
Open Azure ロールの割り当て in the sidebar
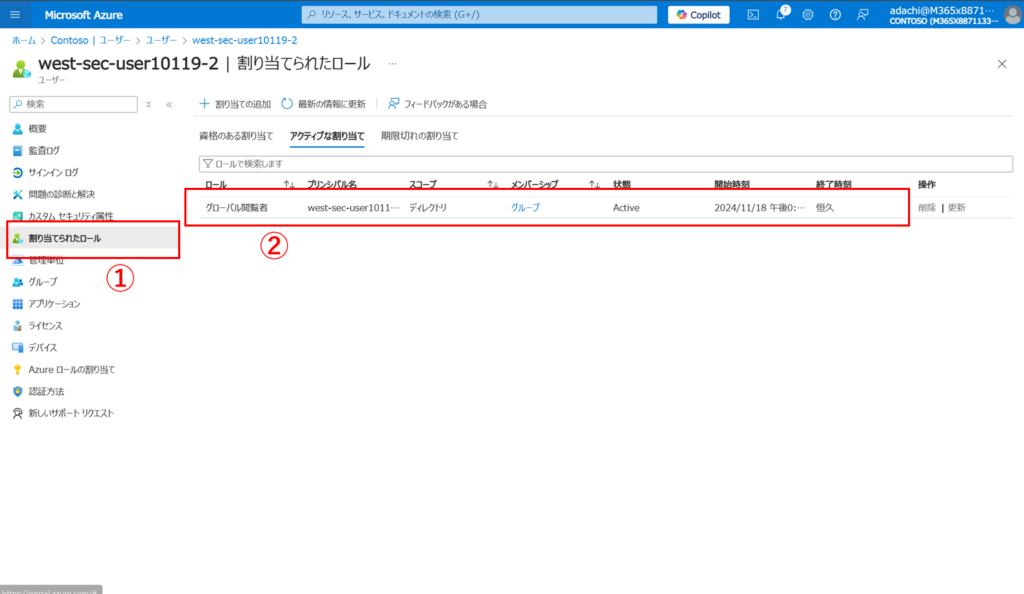point(71,369)
